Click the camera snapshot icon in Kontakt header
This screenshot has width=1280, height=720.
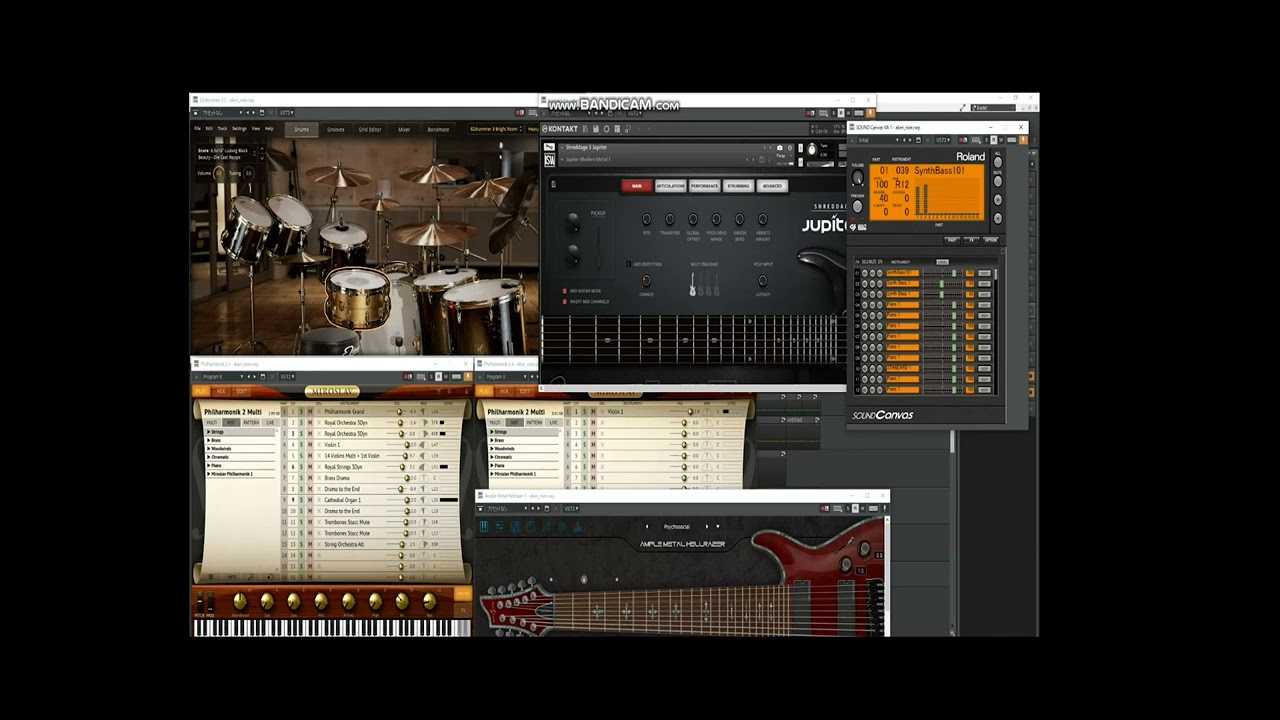[x=780, y=148]
